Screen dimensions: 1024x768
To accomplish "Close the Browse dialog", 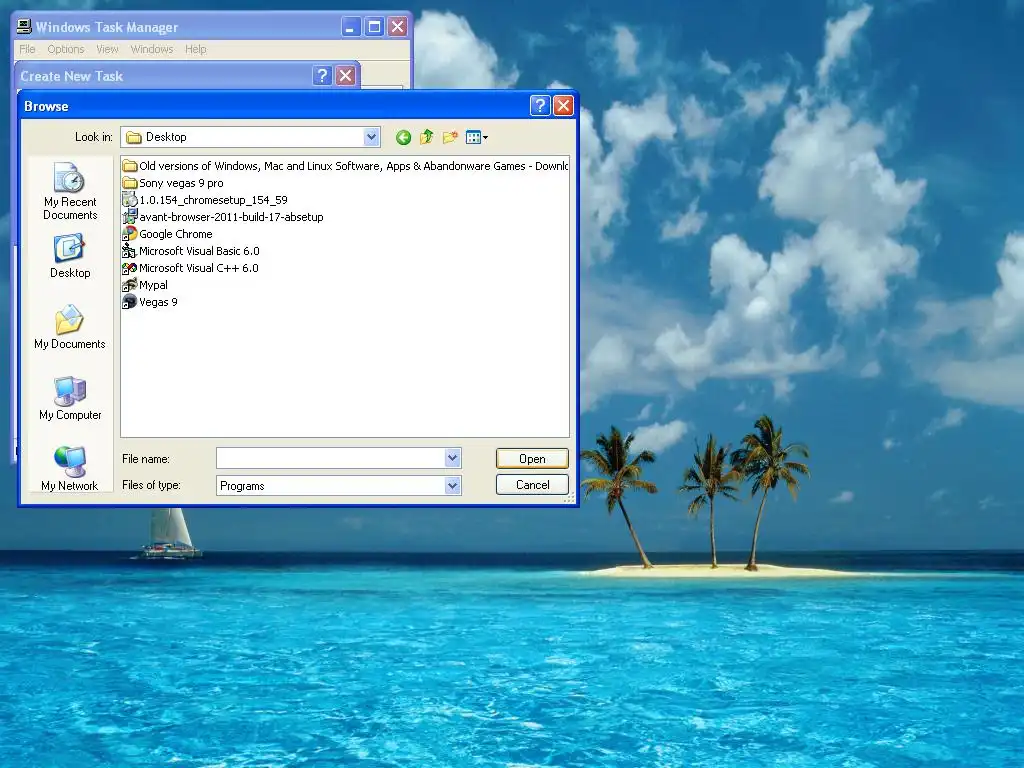I will coord(563,106).
